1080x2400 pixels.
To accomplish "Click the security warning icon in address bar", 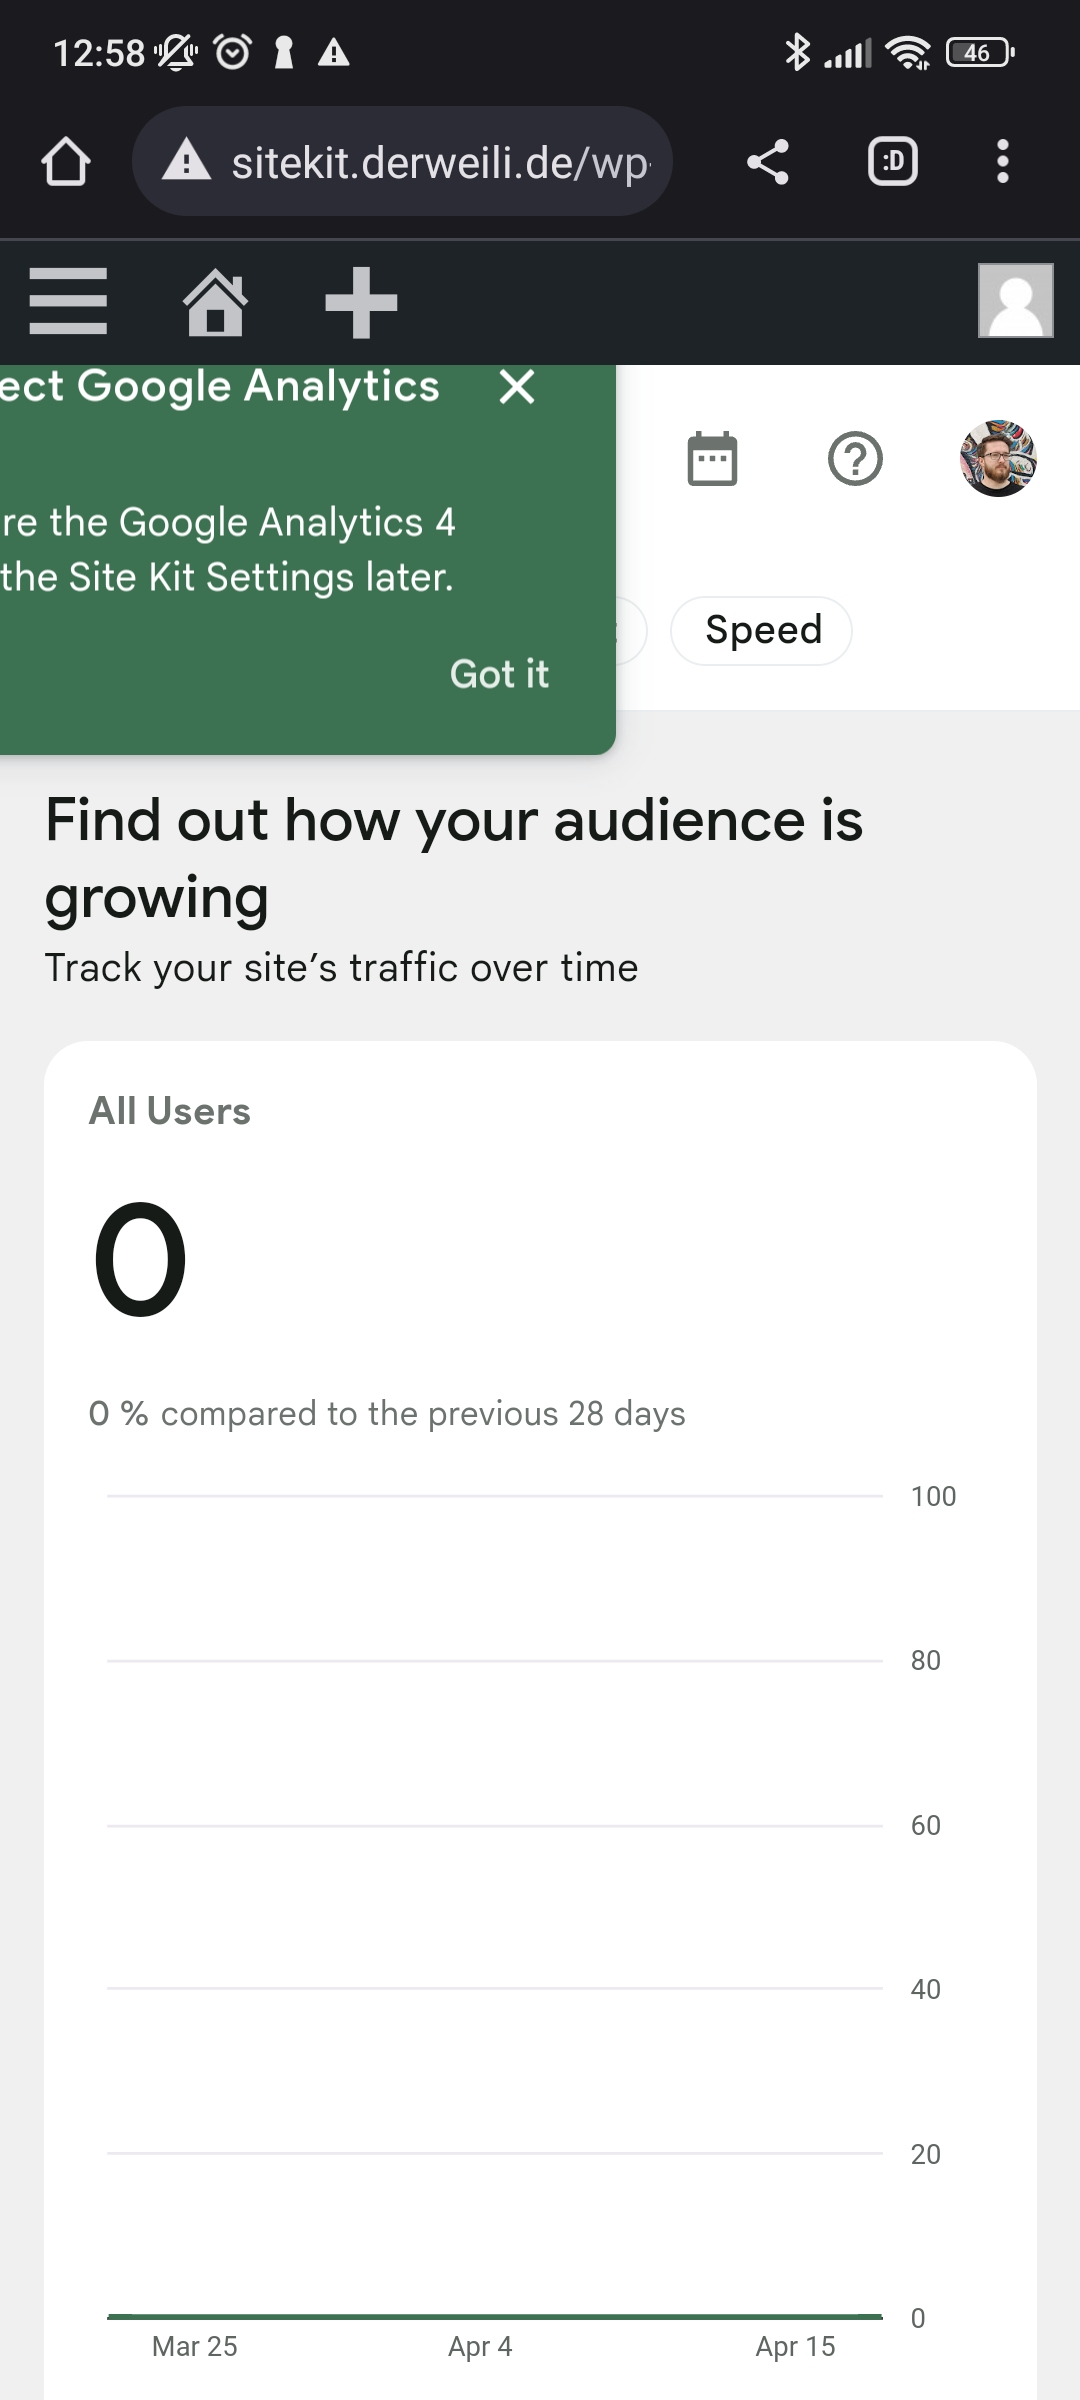I will tap(188, 161).
